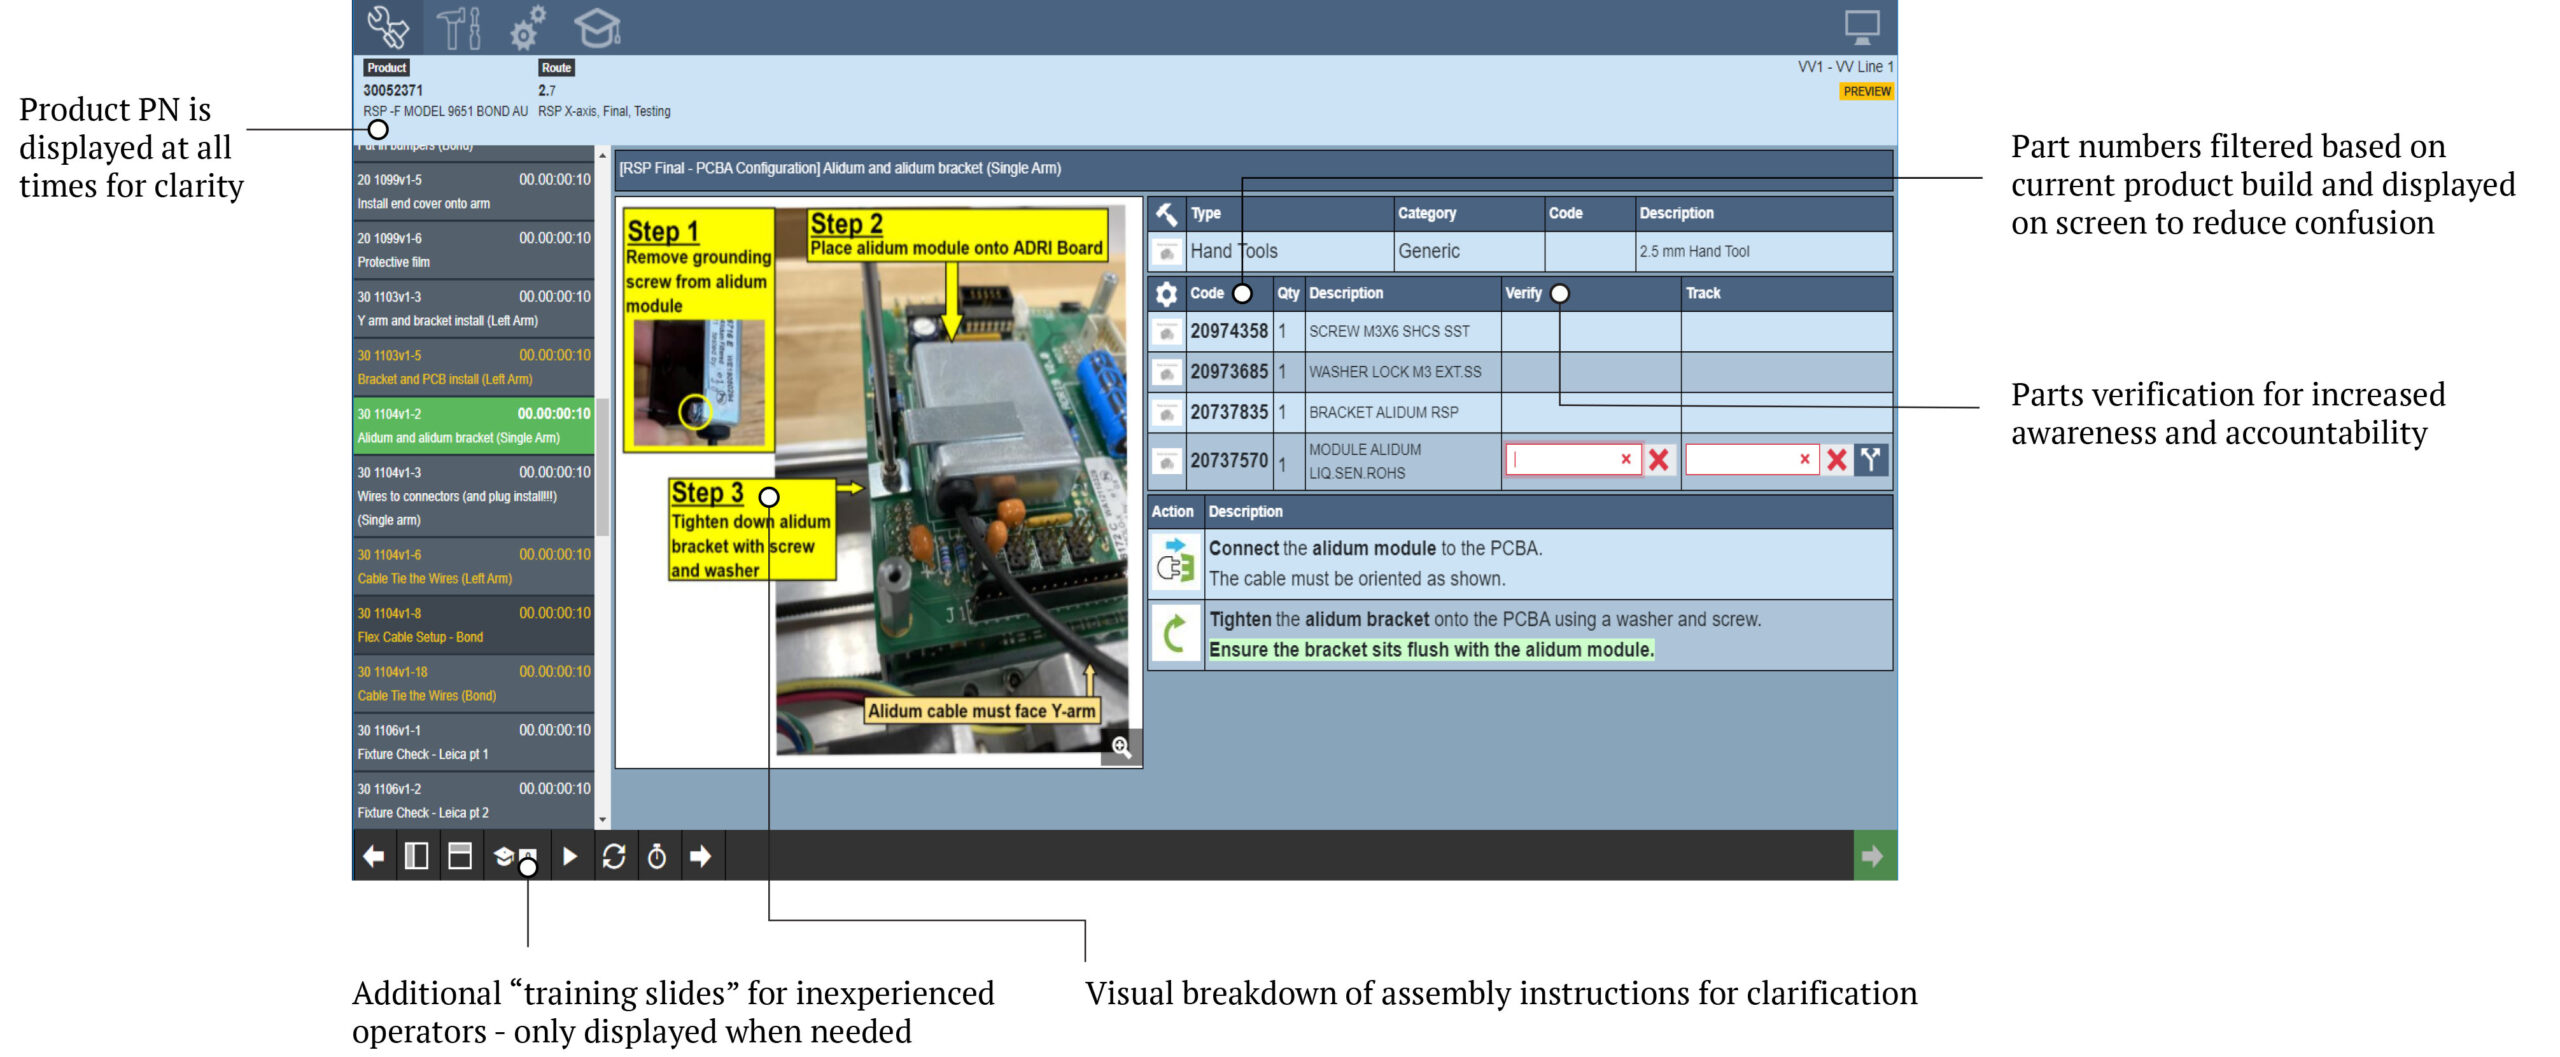Viewport: 2560px width, 1057px height.
Task: Click WASHER LOCK M3 EXT.SS description
Action: [1395, 372]
